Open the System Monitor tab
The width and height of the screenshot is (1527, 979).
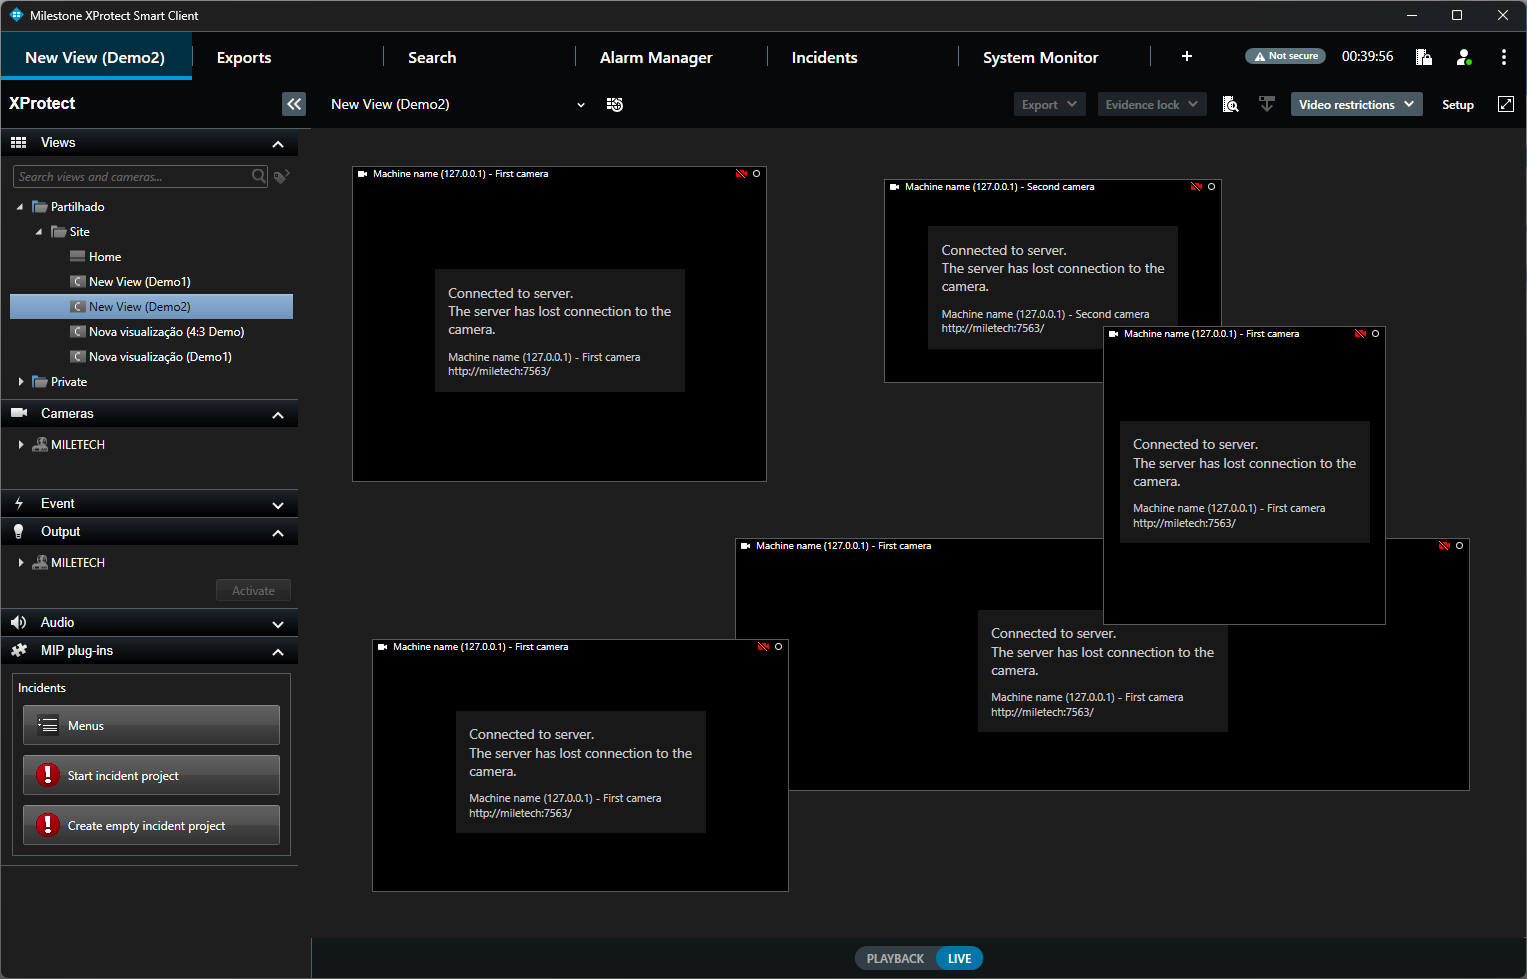click(1040, 57)
